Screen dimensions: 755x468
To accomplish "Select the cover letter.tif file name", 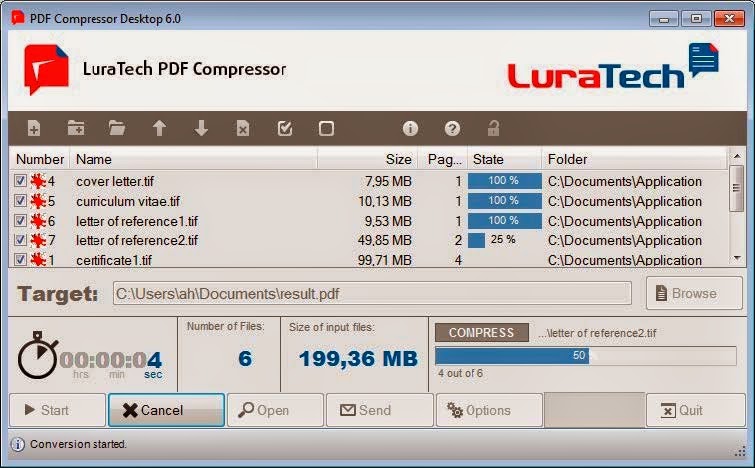I will tap(115, 182).
